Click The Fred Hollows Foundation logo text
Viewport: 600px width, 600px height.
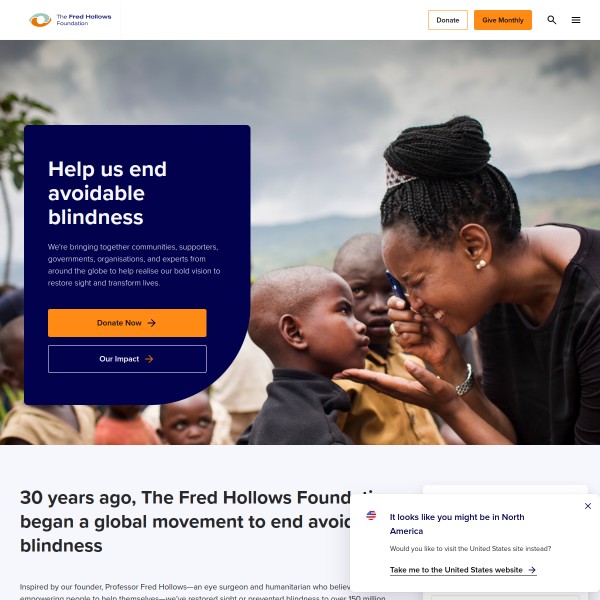(84, 20)
